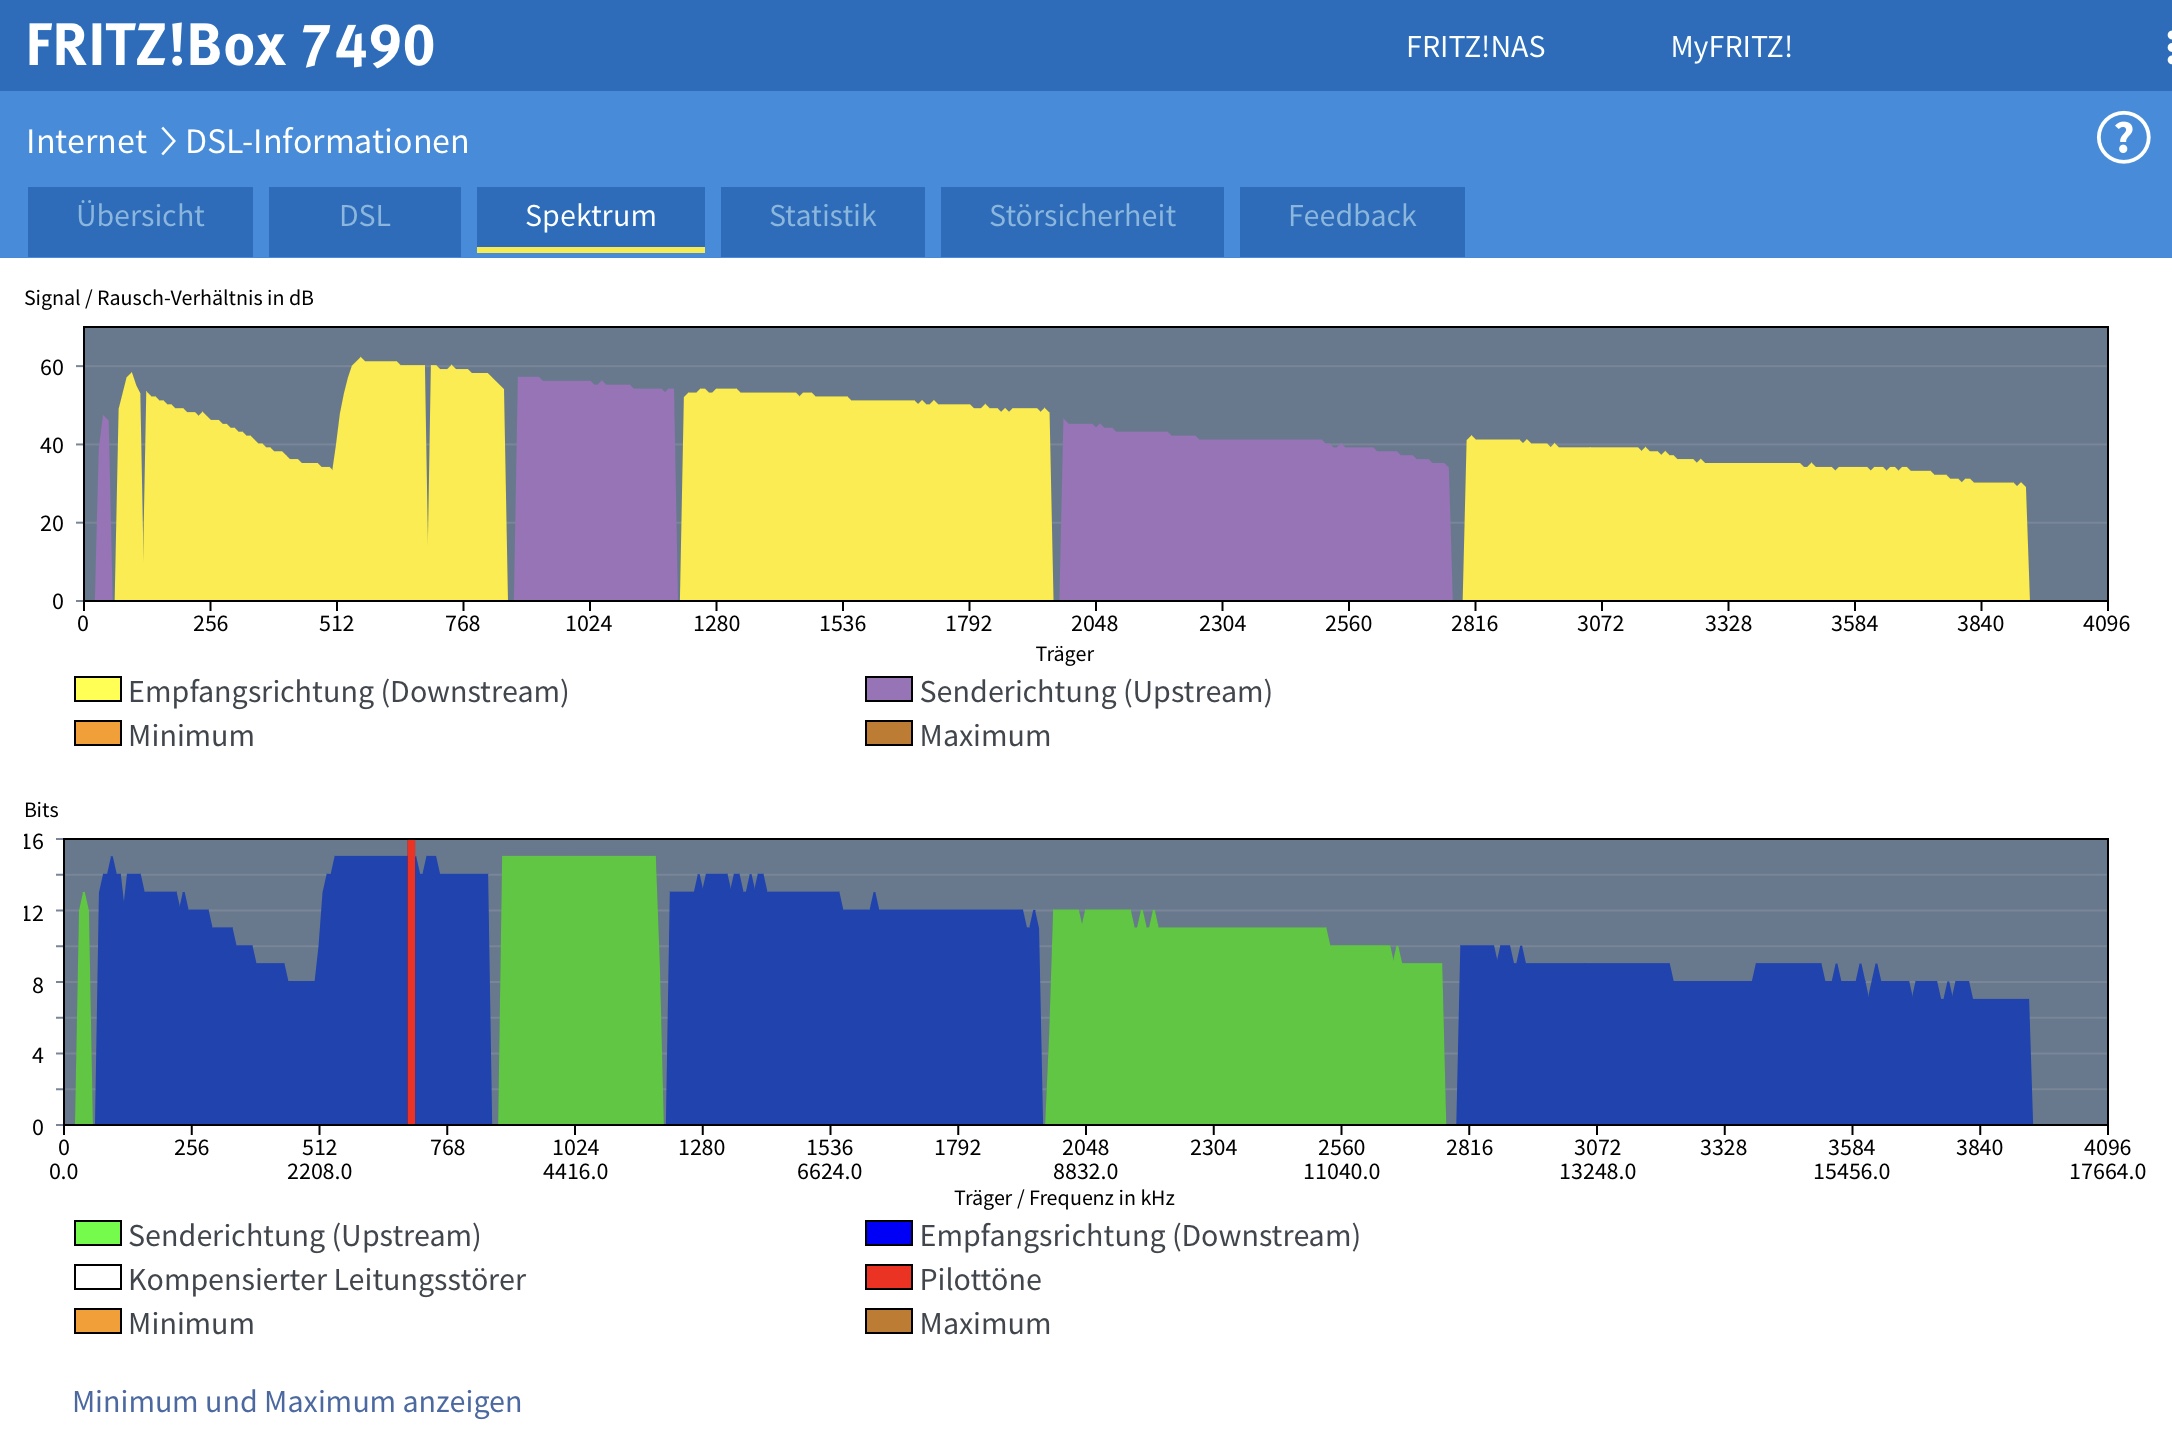Open the Statistik tab

(x=822, y=216)
